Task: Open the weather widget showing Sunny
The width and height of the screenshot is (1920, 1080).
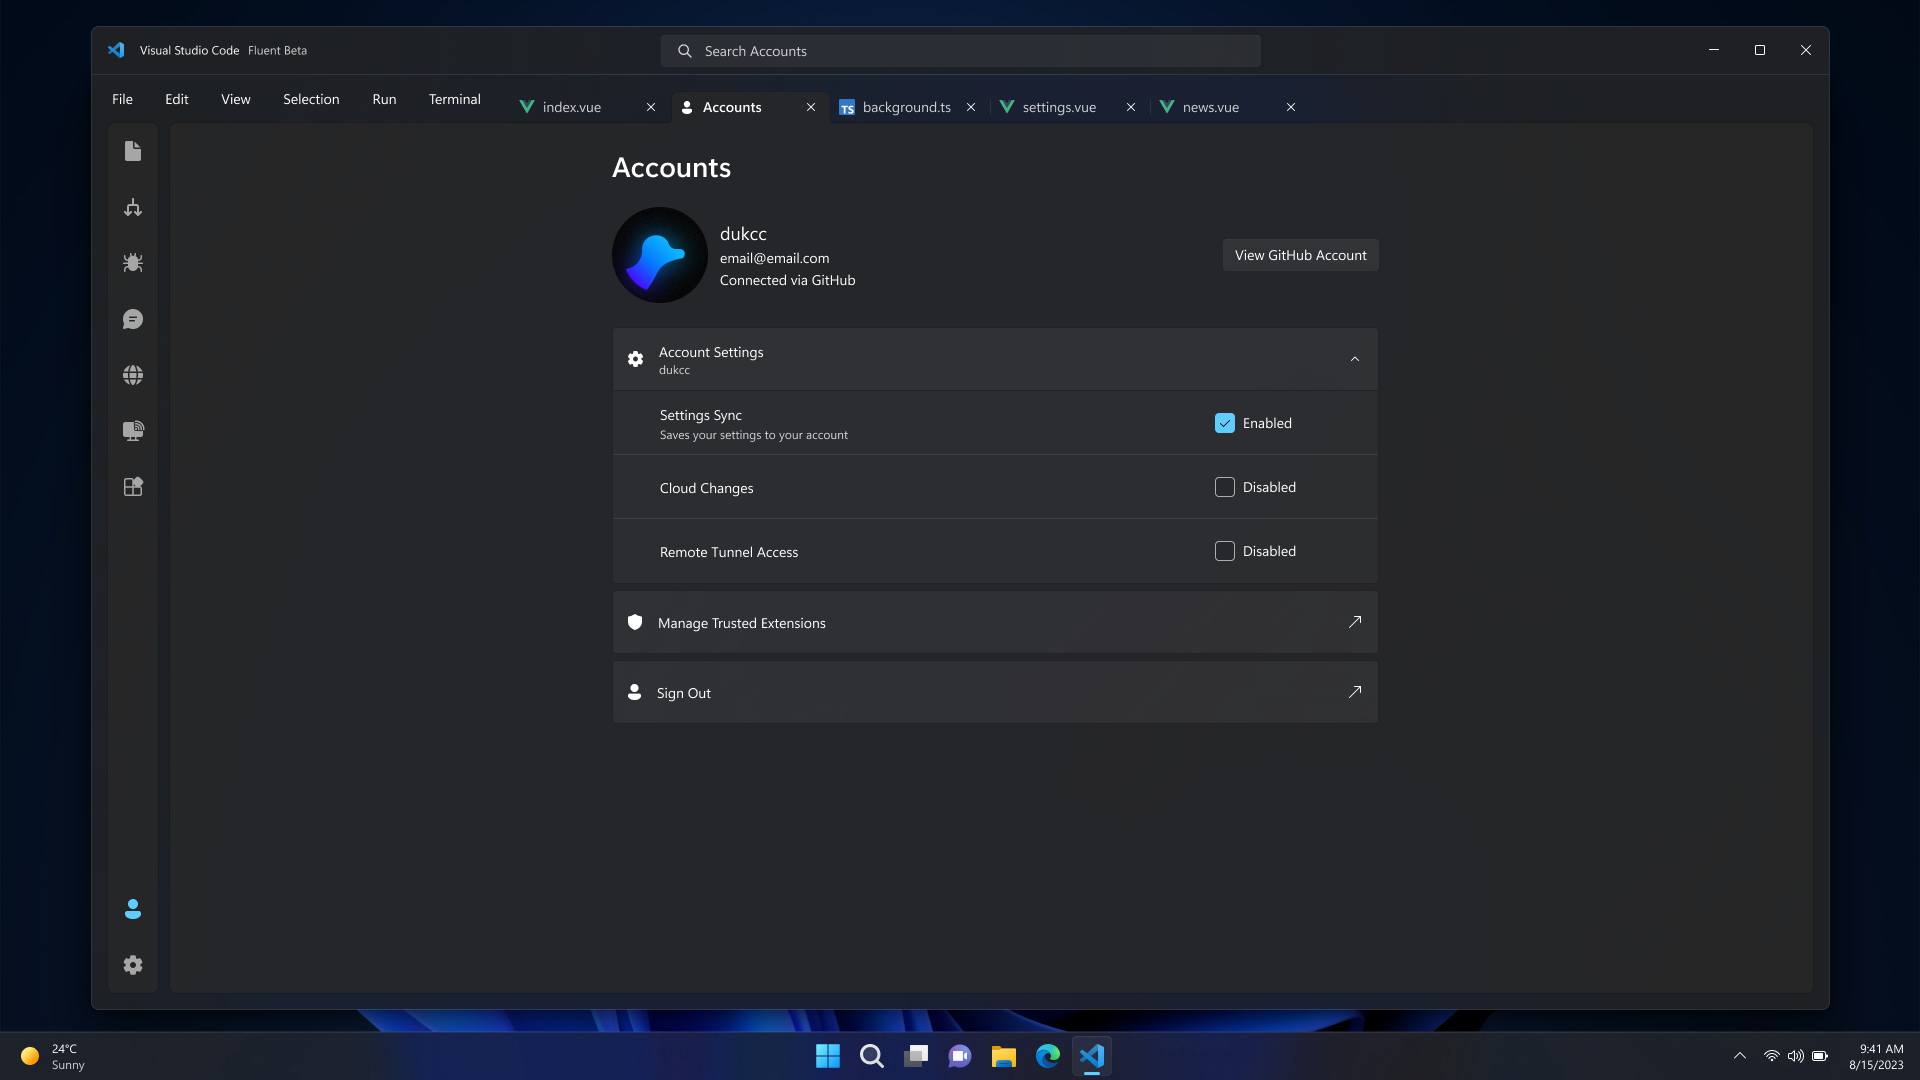Action: (53, 1056)
